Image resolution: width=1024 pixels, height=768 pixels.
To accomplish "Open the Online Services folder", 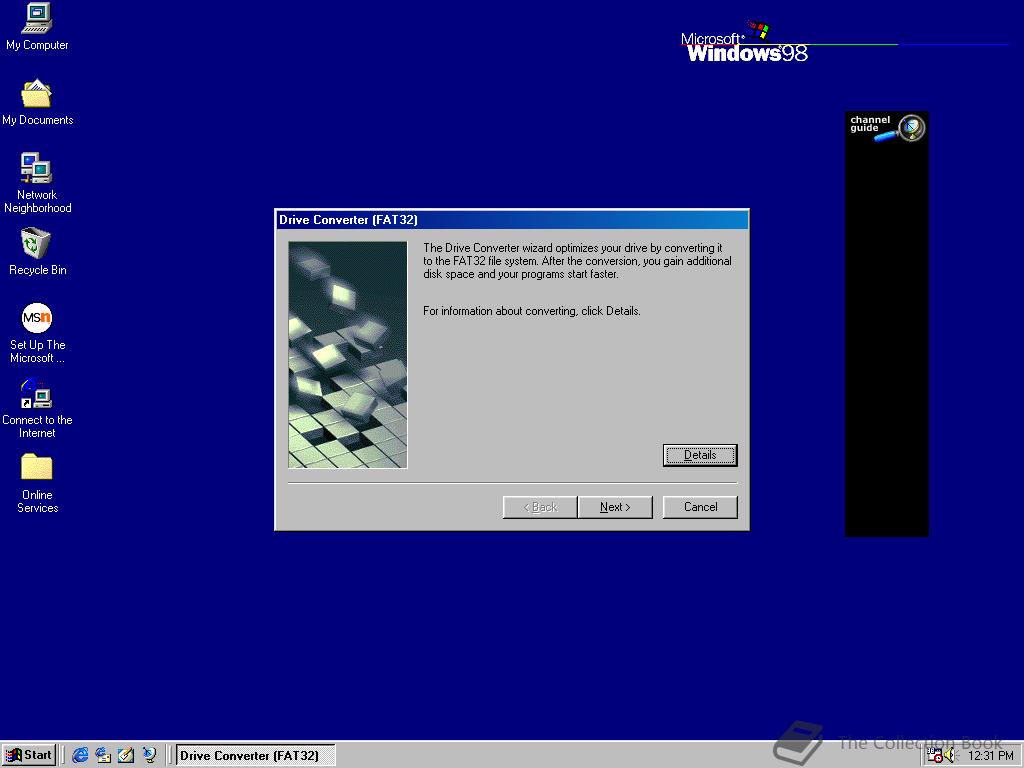I will click(36, 467).
